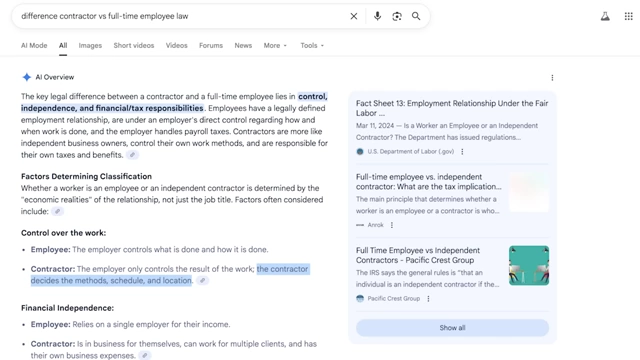Click 'Factors Determining Classification' heading
The width and height of the screenshot is (640, 360).
[x=87, y=176]
